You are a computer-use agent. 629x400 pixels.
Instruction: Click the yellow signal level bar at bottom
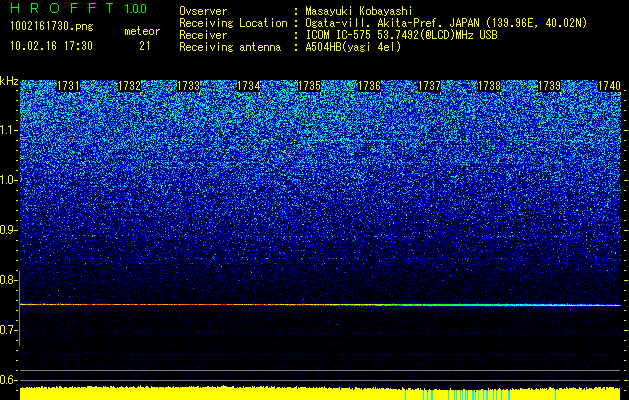click(320, 394)
